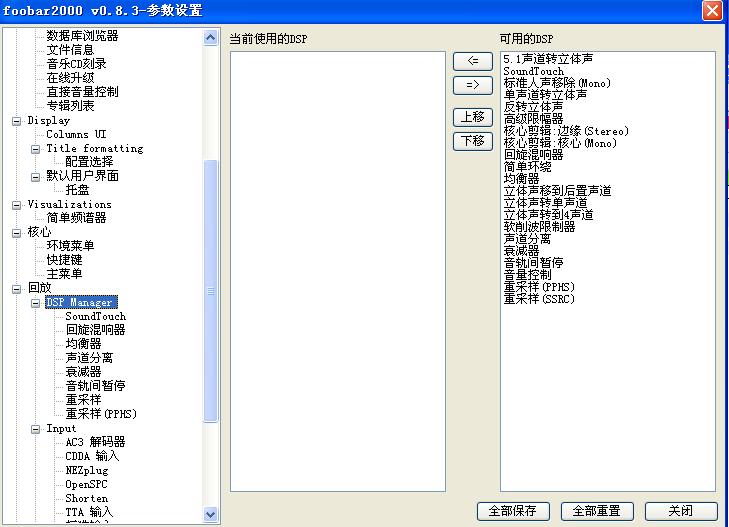
Task: Select 高级限幅器 in DSP list
Action: (533, 119)
